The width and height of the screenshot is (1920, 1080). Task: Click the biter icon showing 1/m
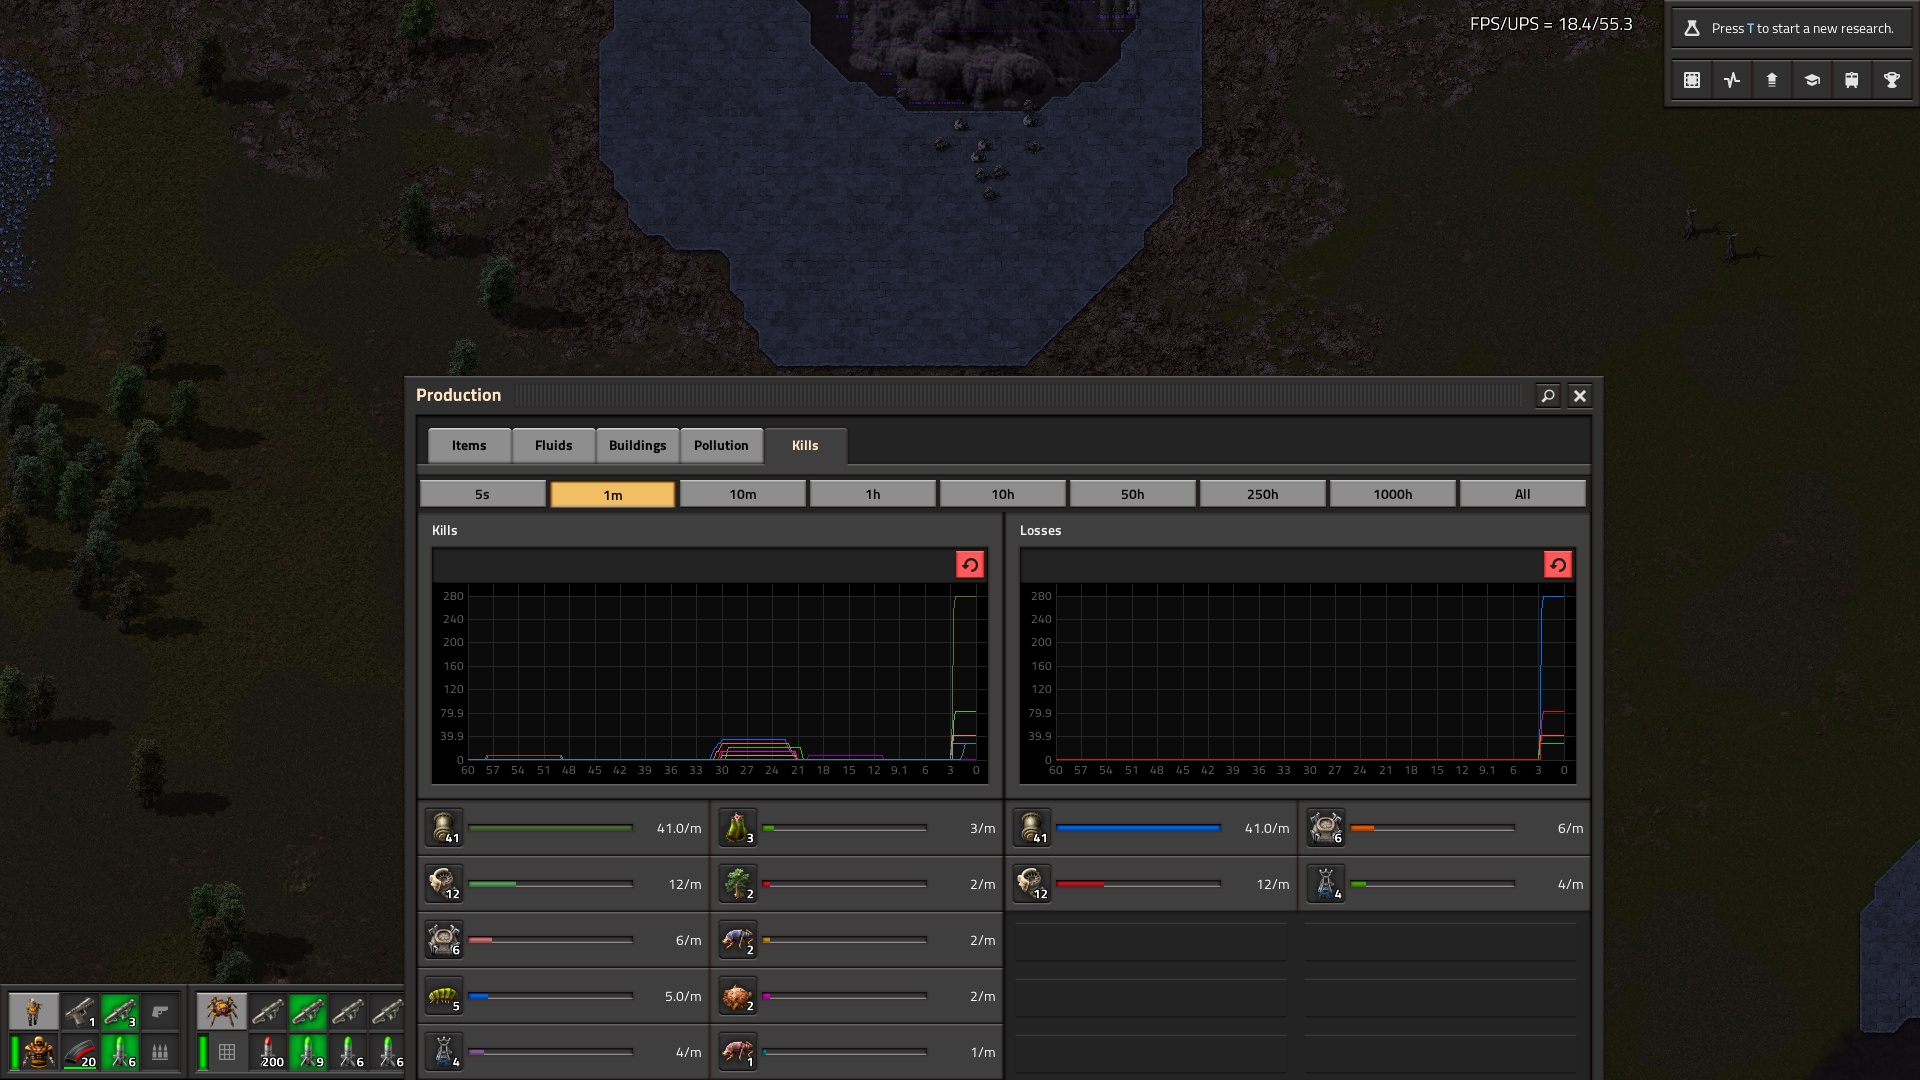tap(738, 1052)
